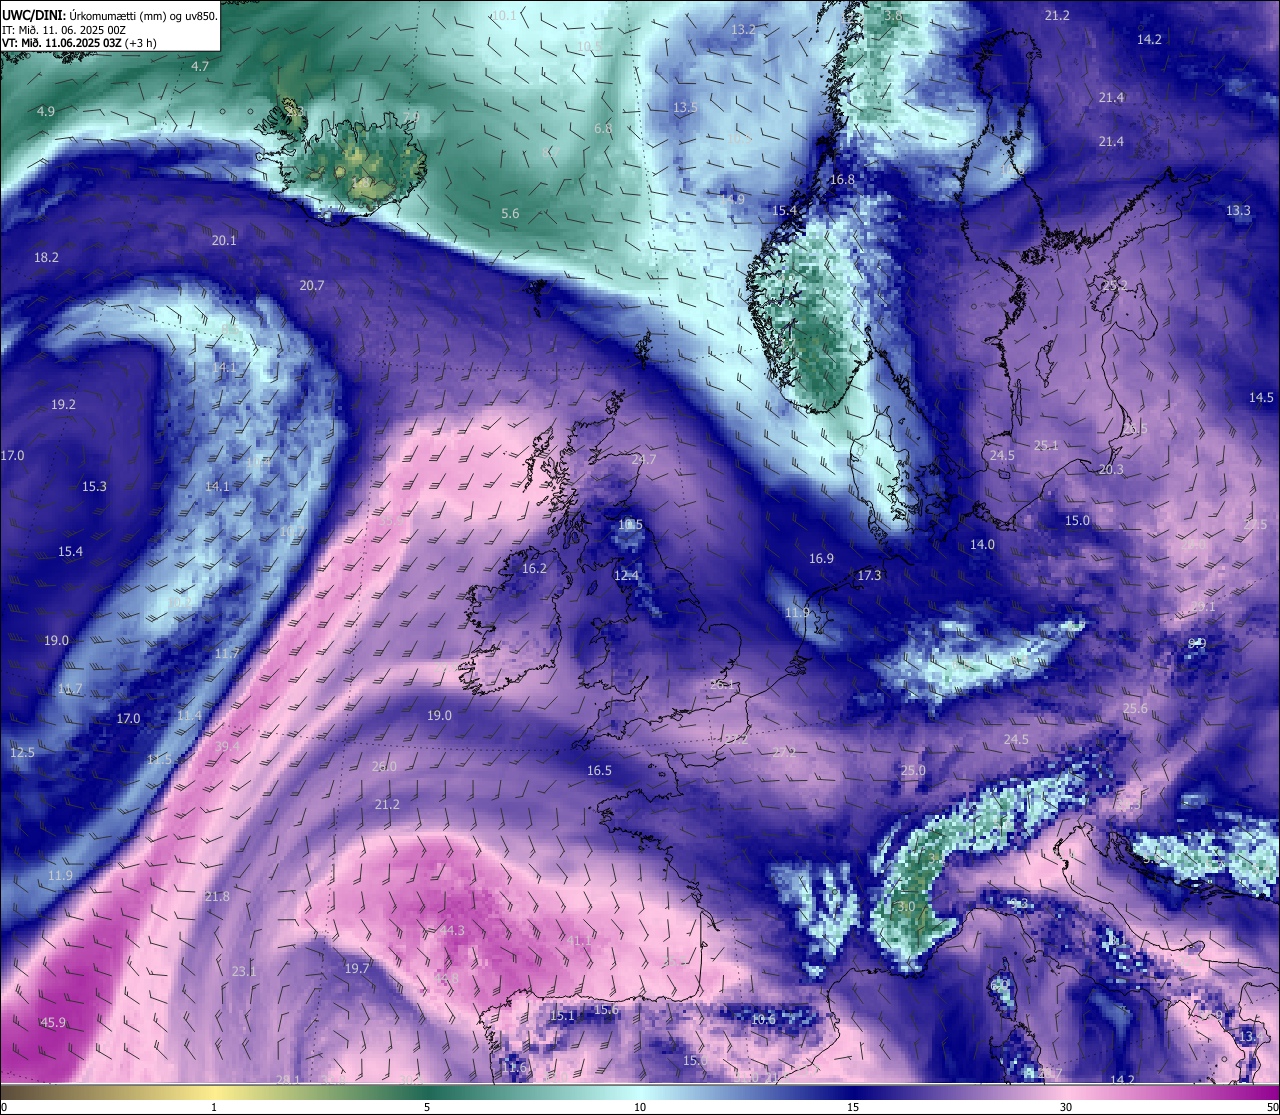Click the colorbar tick label 30
The height and width of the screenshot is (1115, 1280).
[1066, 1107]
